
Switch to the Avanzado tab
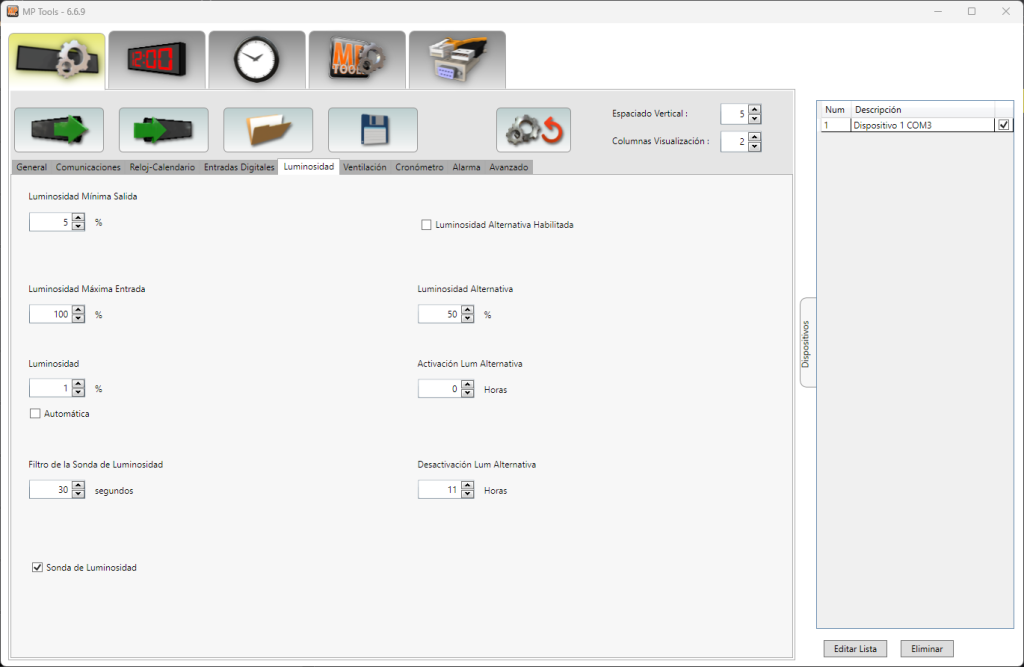pos(509,167)
